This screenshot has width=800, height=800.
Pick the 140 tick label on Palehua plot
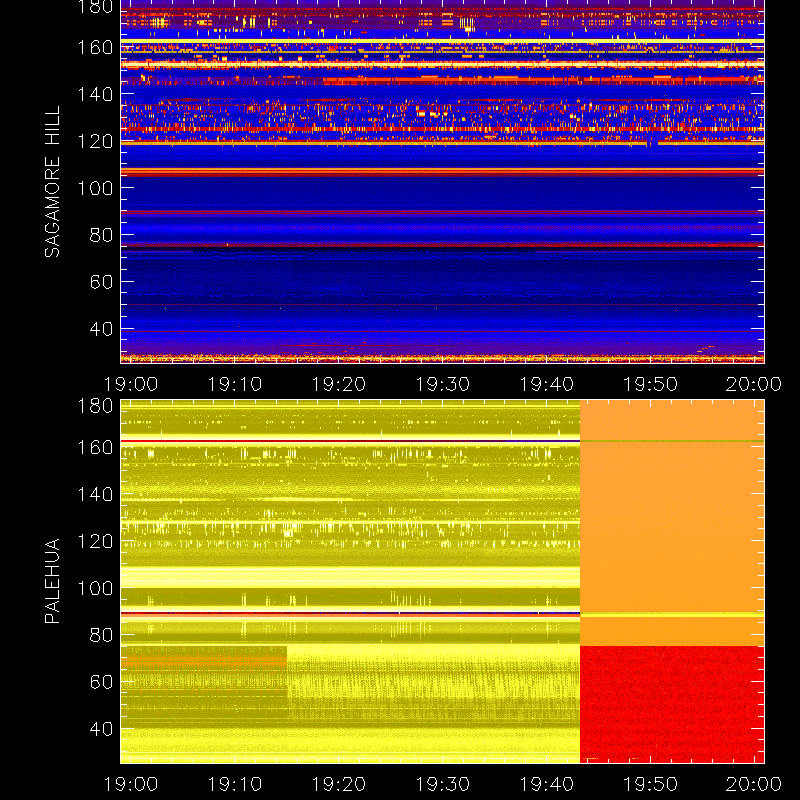[x=95, y=494]
